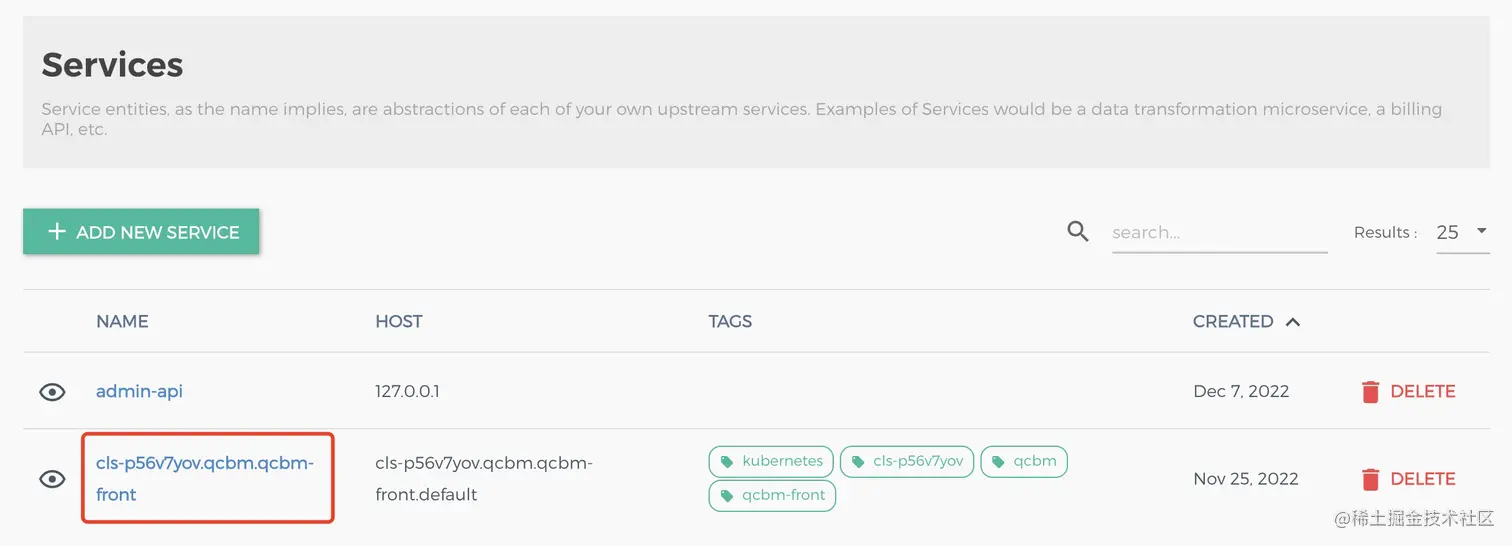This screenshot has height=546, width=1512.
Task: Click trash icon for qcbm-front service
Action: click(x=1370, y=479)
